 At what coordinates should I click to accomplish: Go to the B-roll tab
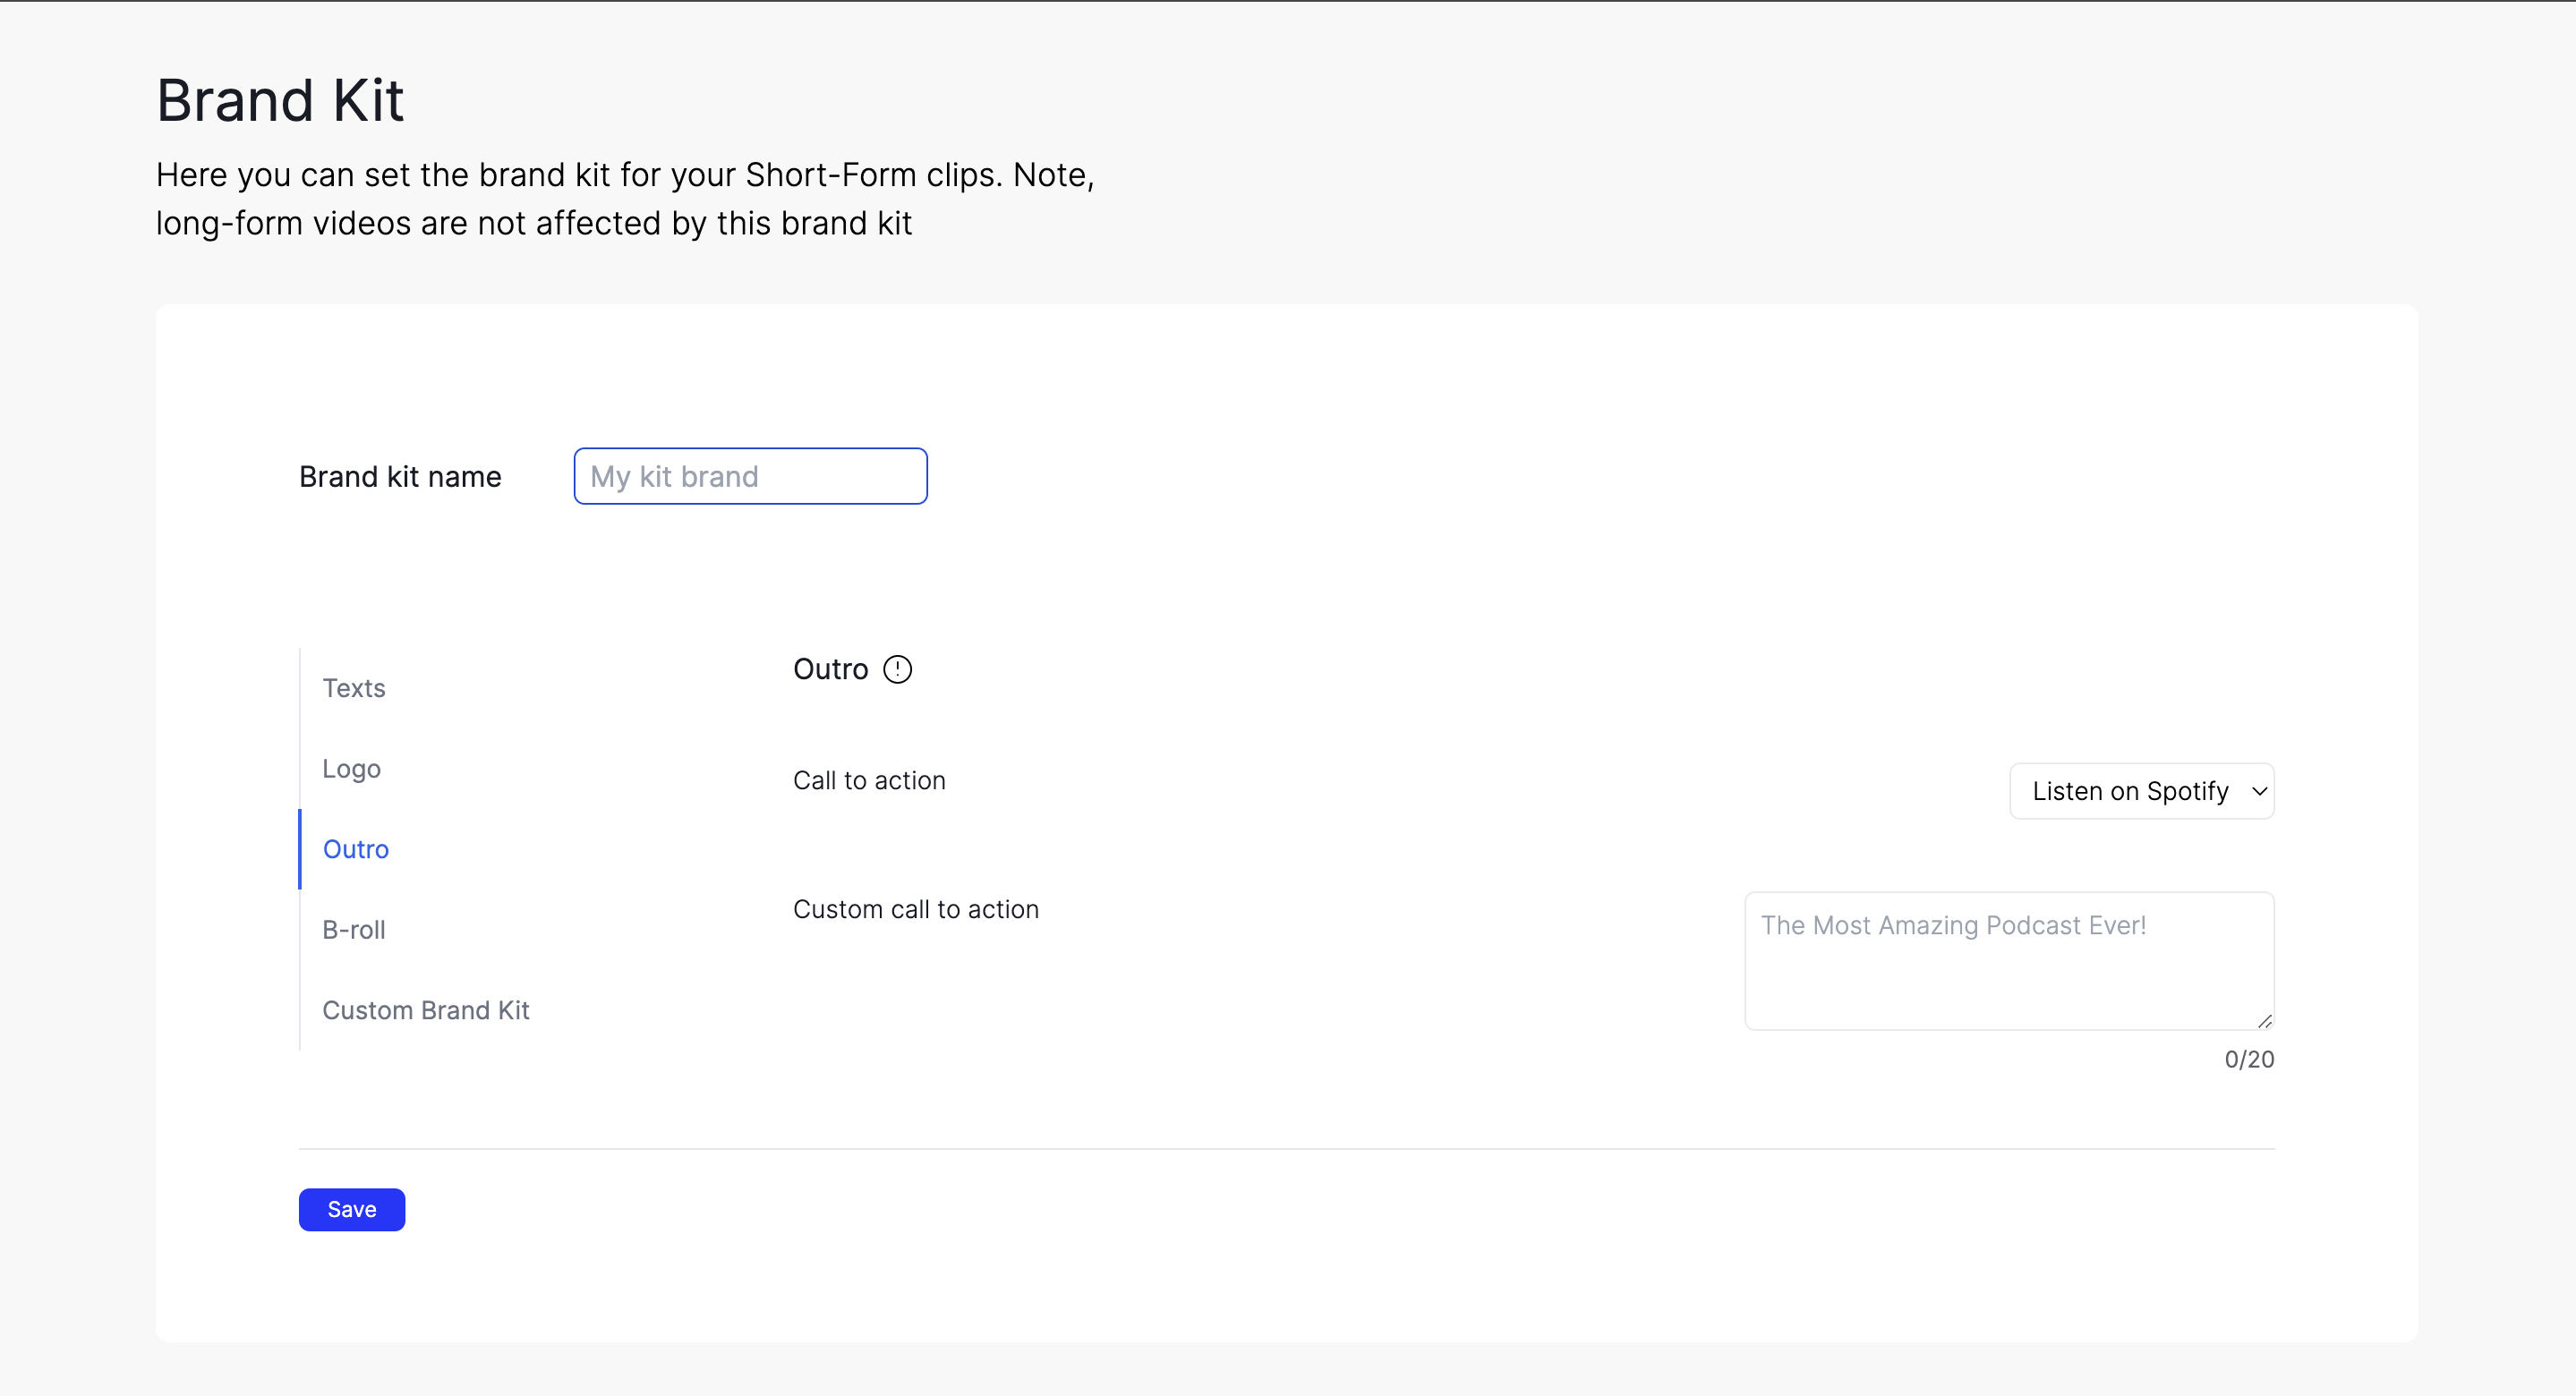pyautogui.click(x=353, y=930)
